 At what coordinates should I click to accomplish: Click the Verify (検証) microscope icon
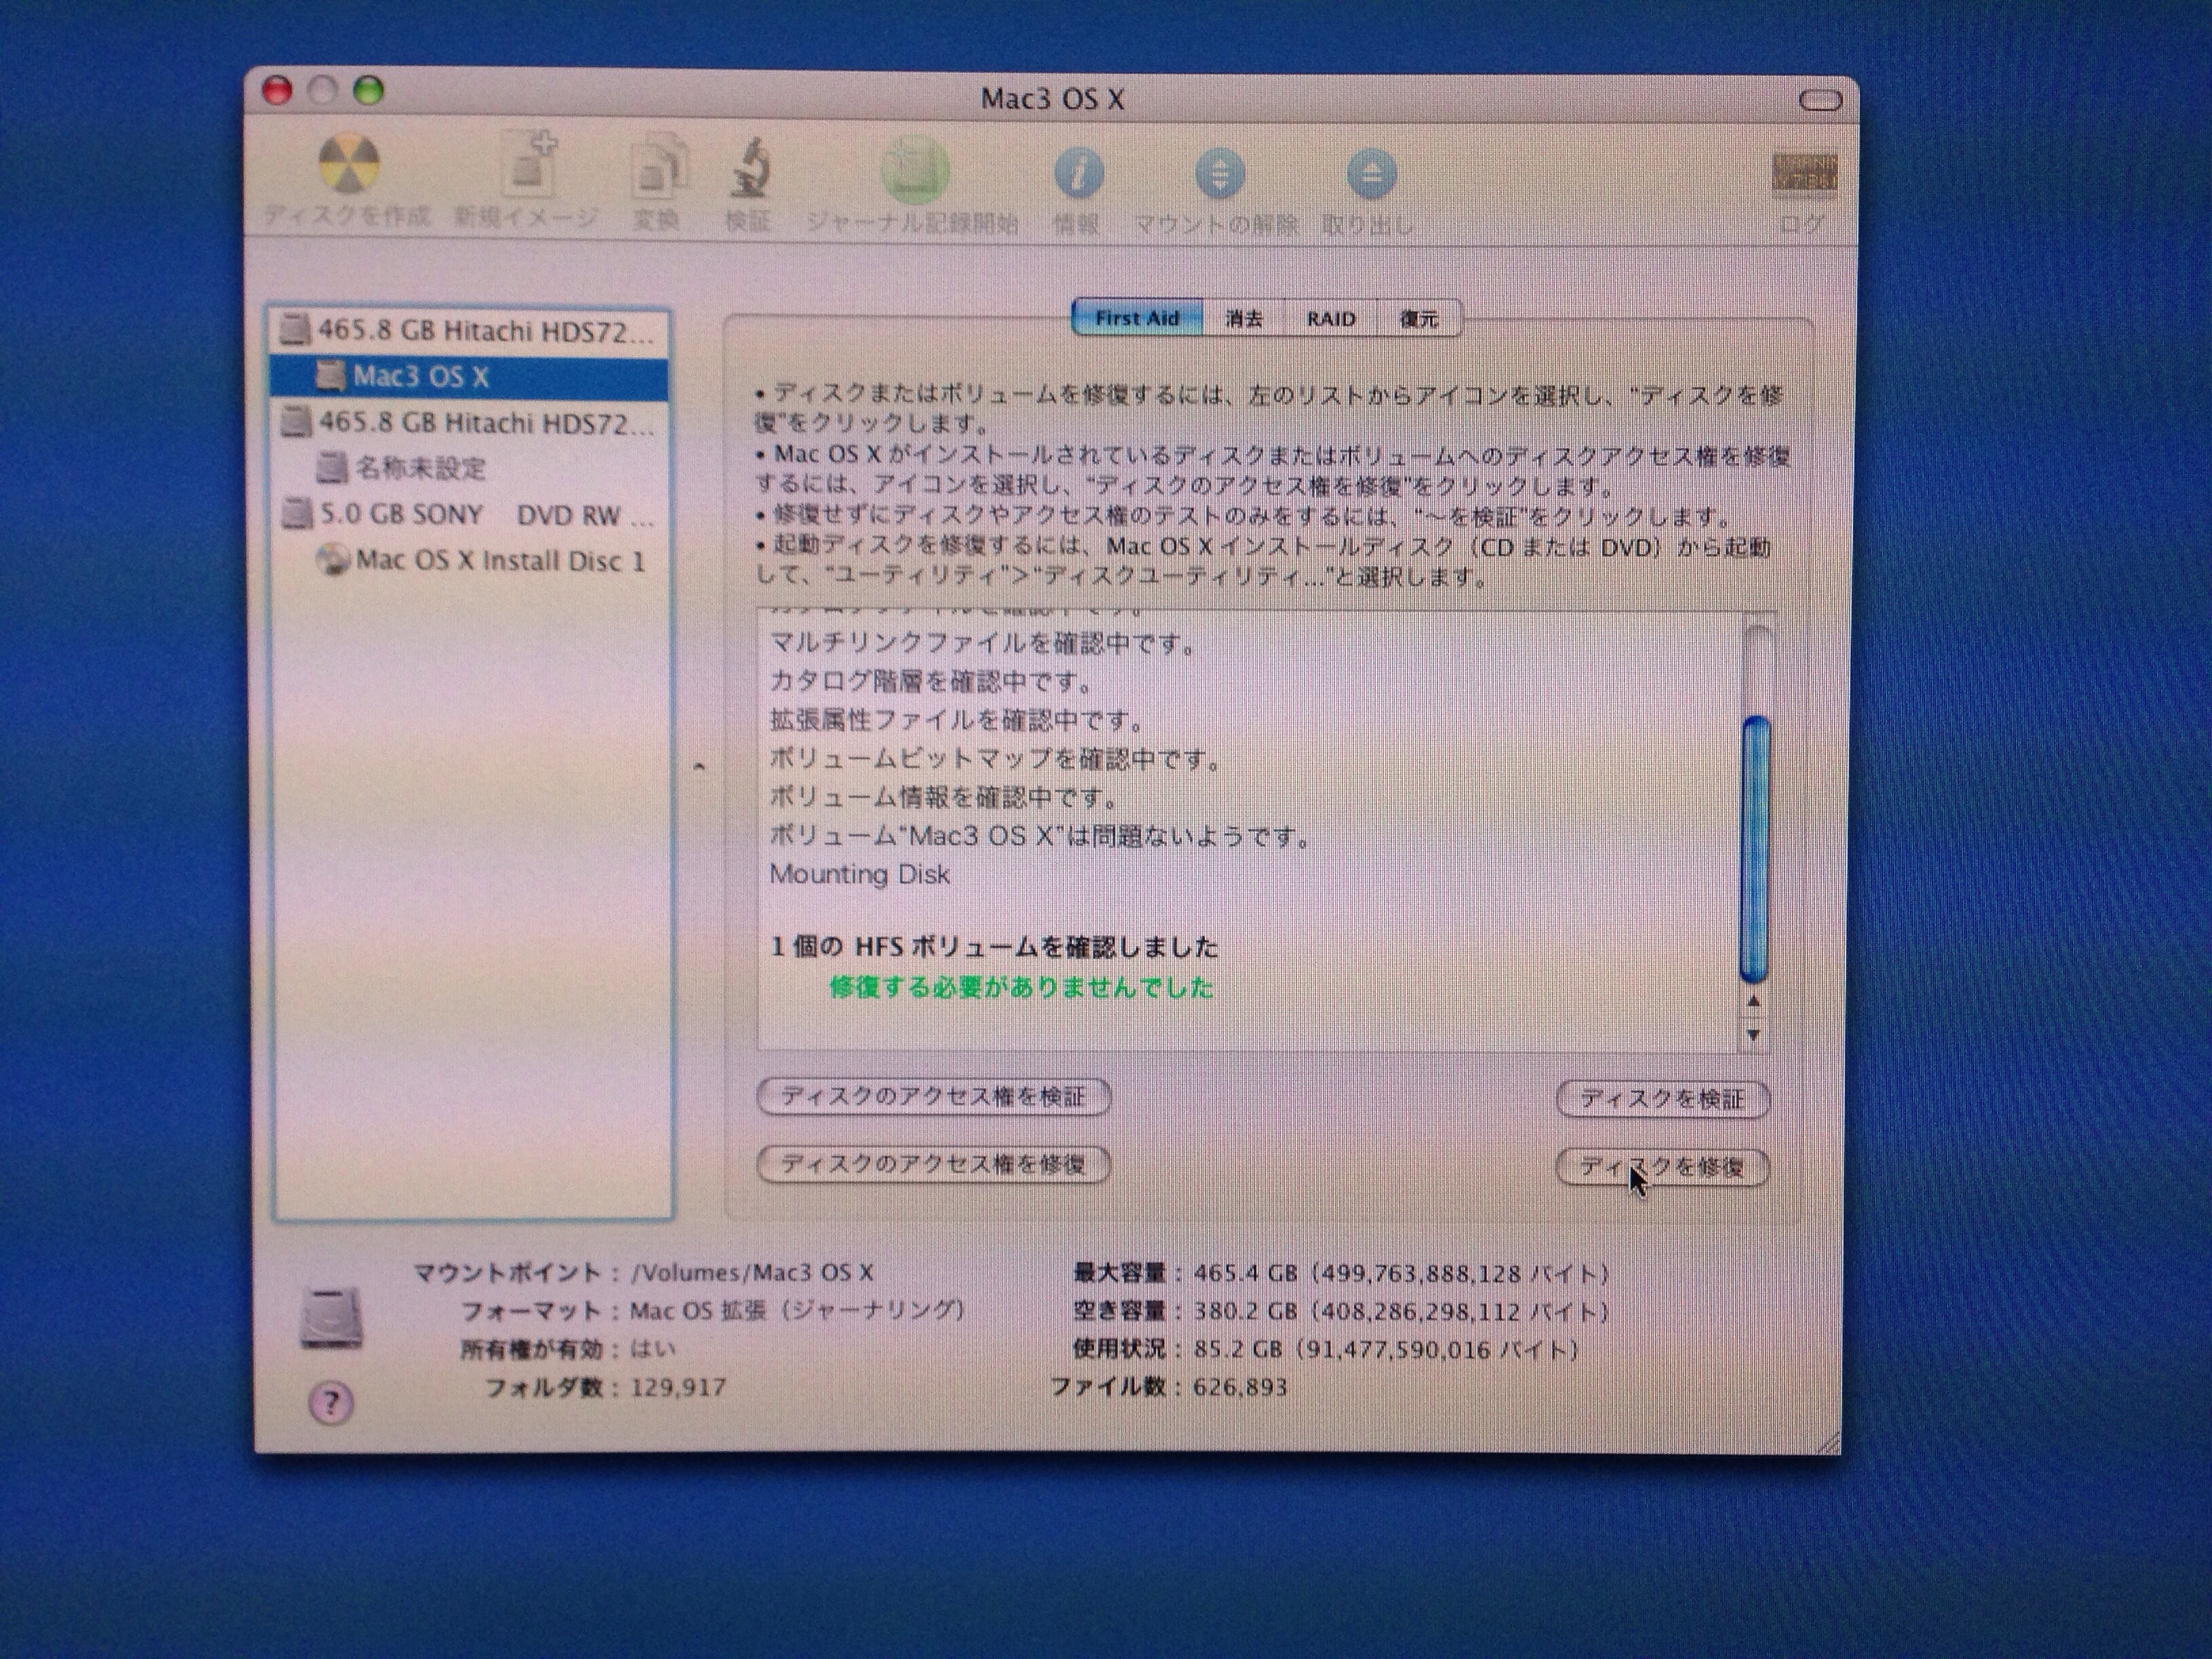[x=749, y=167]
